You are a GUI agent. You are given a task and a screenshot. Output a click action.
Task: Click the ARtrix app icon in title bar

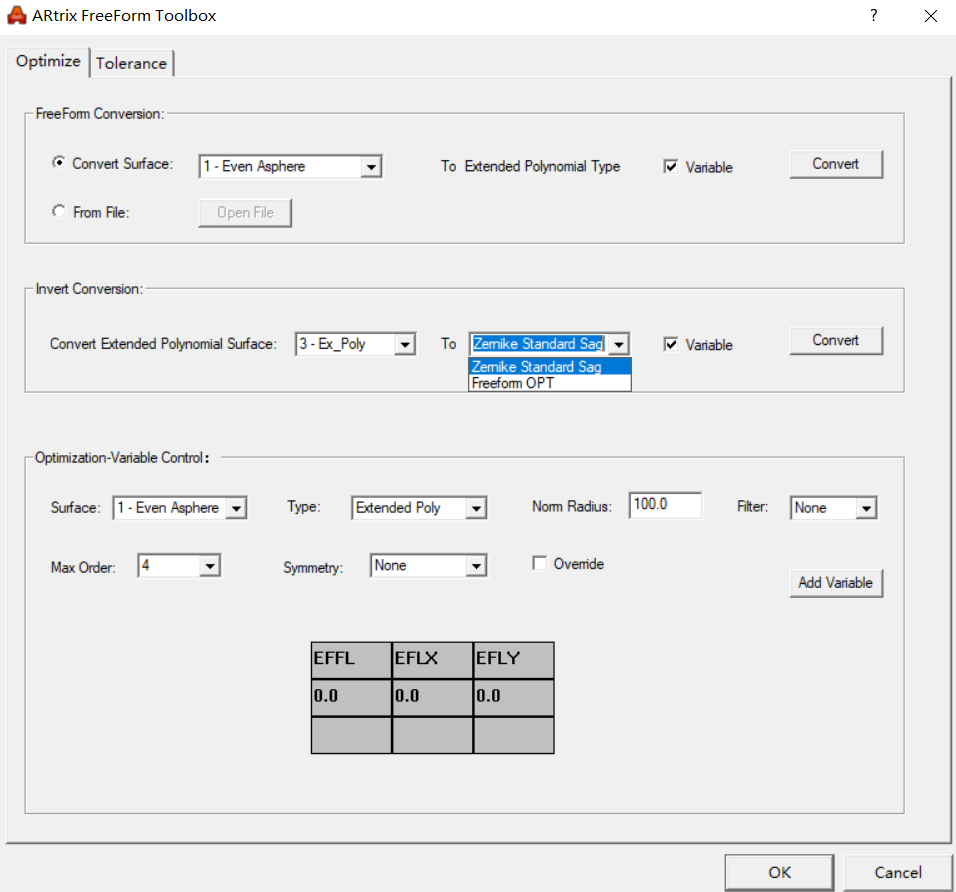tap(16, 15)
